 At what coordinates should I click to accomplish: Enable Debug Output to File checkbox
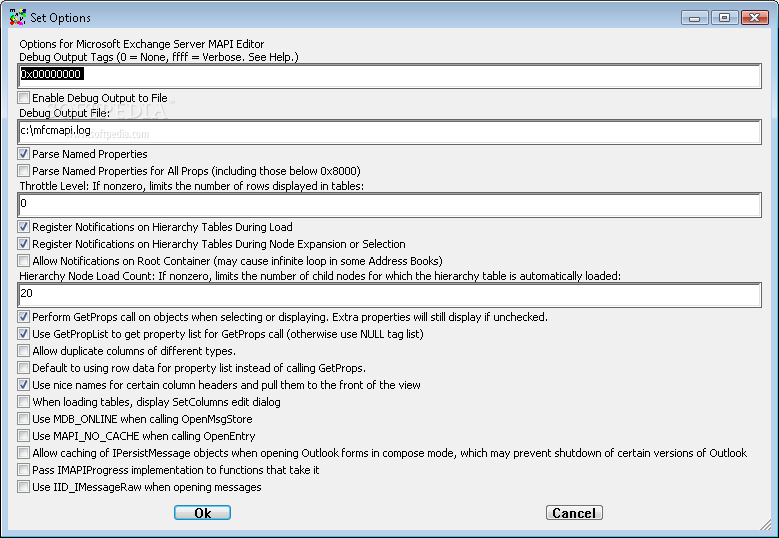pos(23,97)
